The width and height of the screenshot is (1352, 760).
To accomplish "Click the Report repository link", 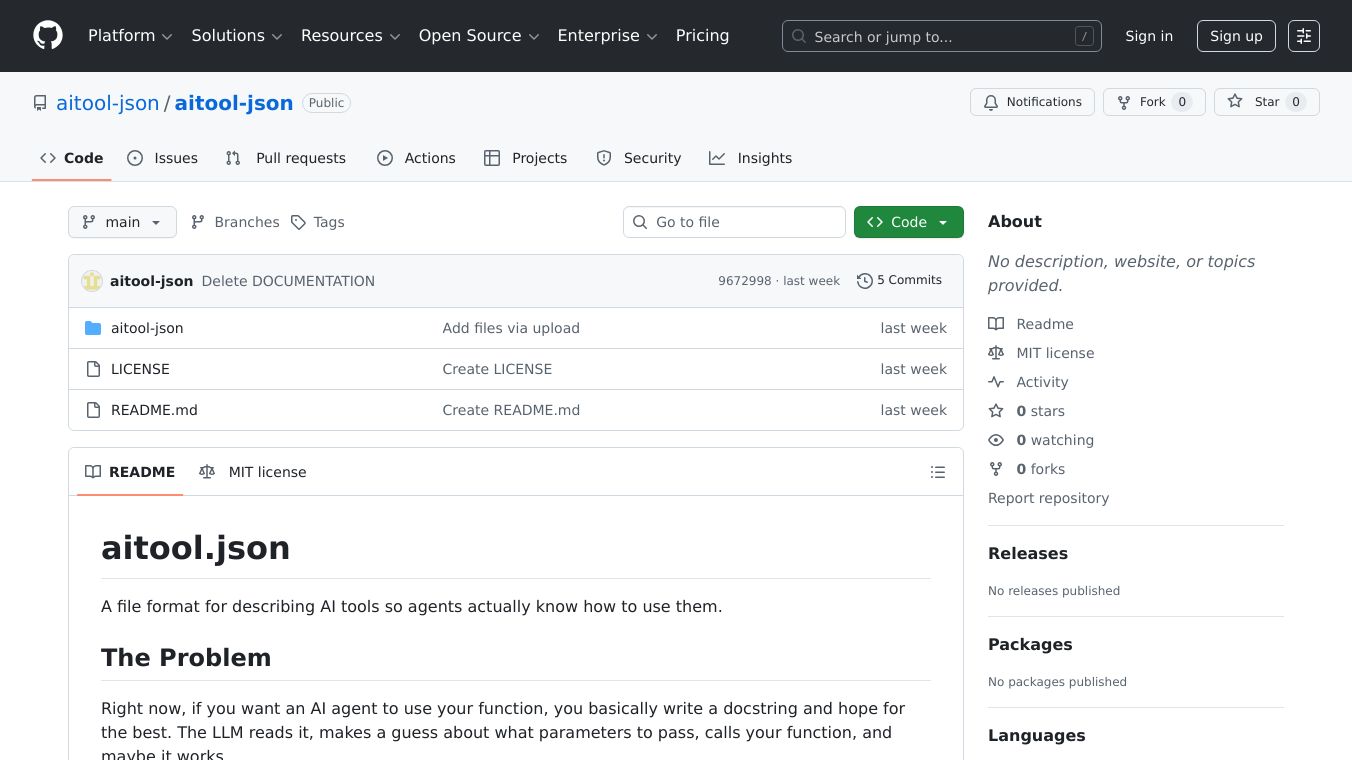I will tap(1048, 498).
